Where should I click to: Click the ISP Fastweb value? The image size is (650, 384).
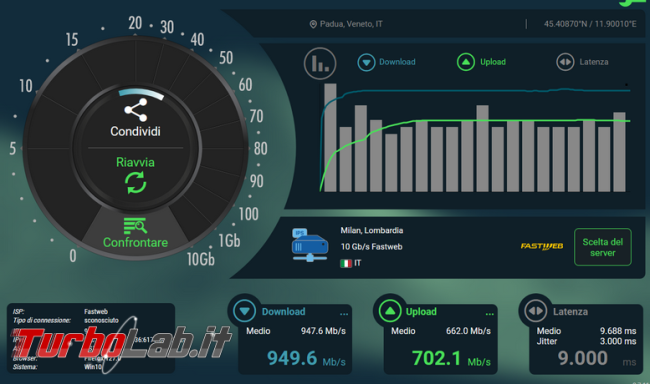[x=96, y=311]
